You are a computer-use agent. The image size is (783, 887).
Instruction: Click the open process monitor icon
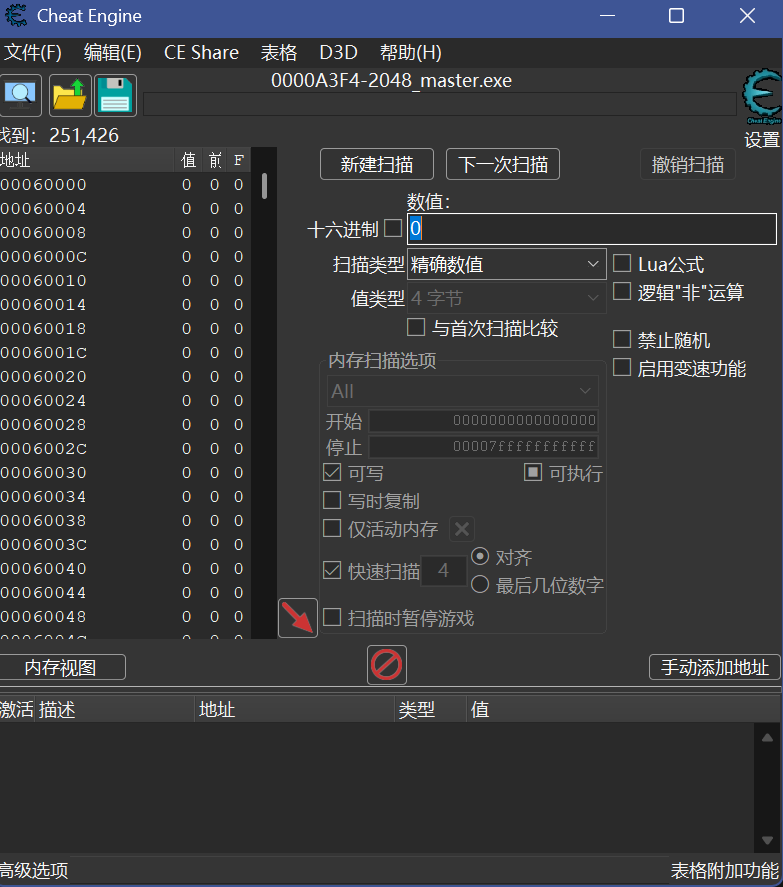coord(19,95)
